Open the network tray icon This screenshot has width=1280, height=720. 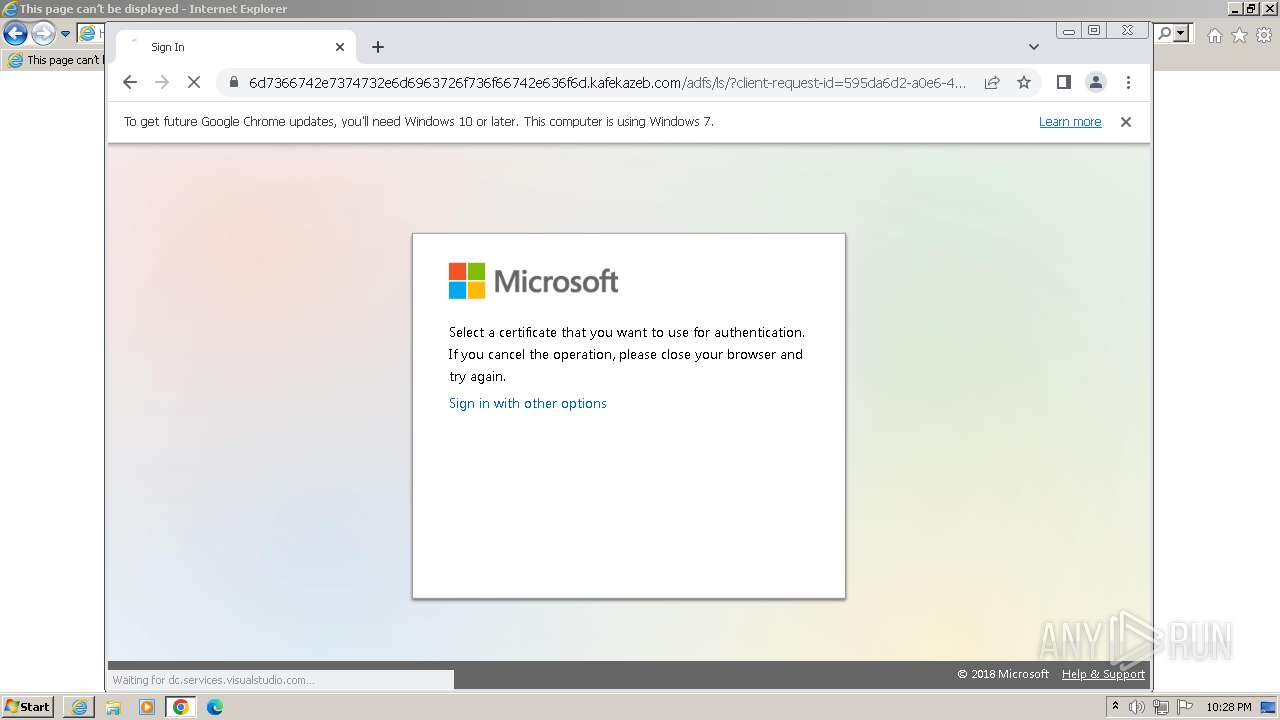pyautogui.click(x=1161, y=707)
